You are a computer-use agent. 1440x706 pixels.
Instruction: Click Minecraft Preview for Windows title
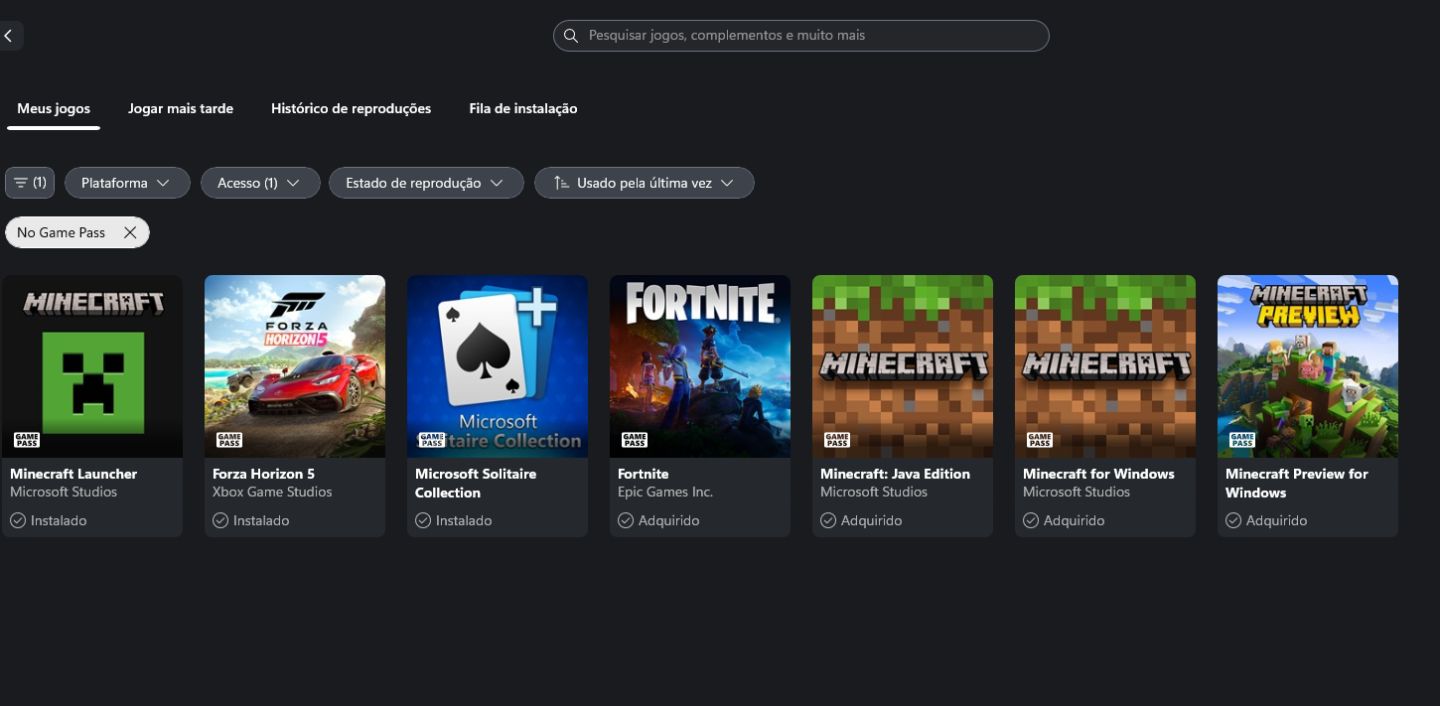coord(1297,483)
